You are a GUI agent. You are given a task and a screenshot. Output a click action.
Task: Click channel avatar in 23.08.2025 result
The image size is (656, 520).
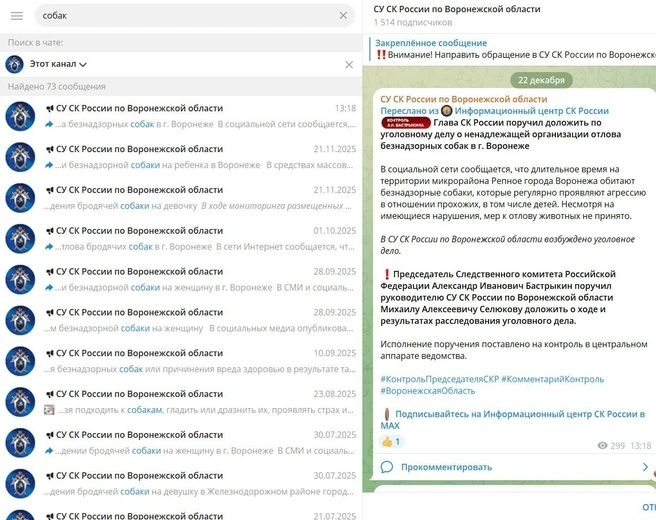pyautogui.click(x=20, y=402)
